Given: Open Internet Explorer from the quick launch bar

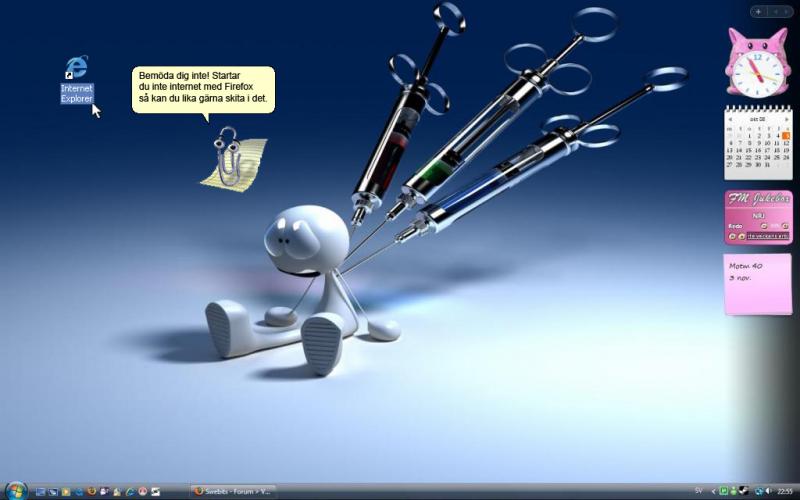Looking at the screenshot, I should tap(130, 492).
